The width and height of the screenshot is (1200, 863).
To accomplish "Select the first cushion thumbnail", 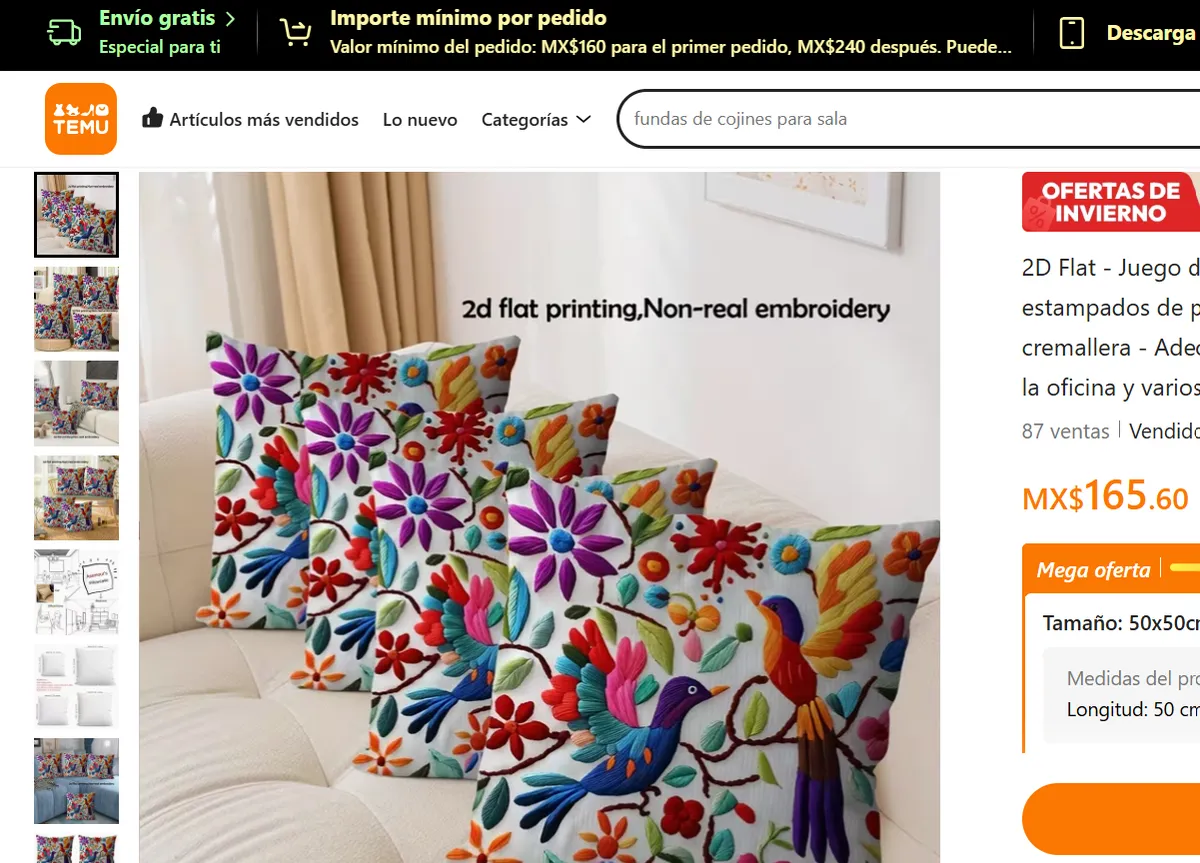I will 76,215.
